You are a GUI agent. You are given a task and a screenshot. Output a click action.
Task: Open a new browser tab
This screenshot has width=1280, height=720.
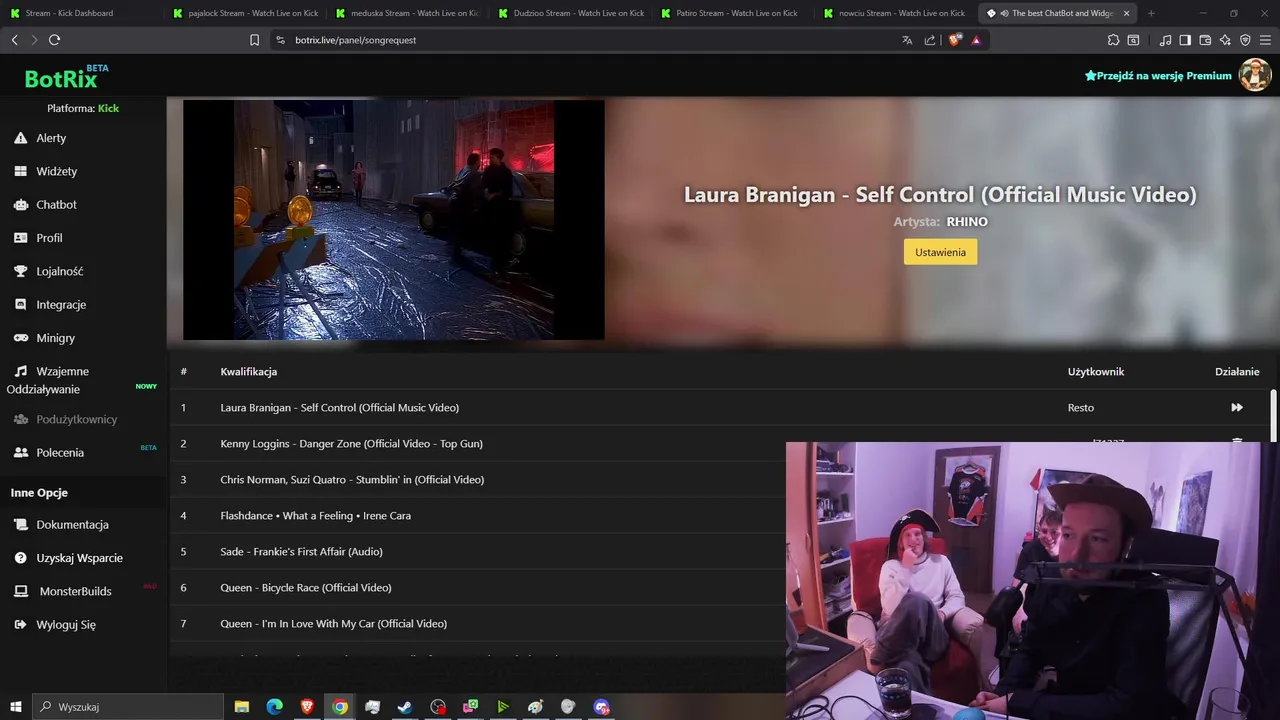pyautogui.click(x=1151, y=13)
